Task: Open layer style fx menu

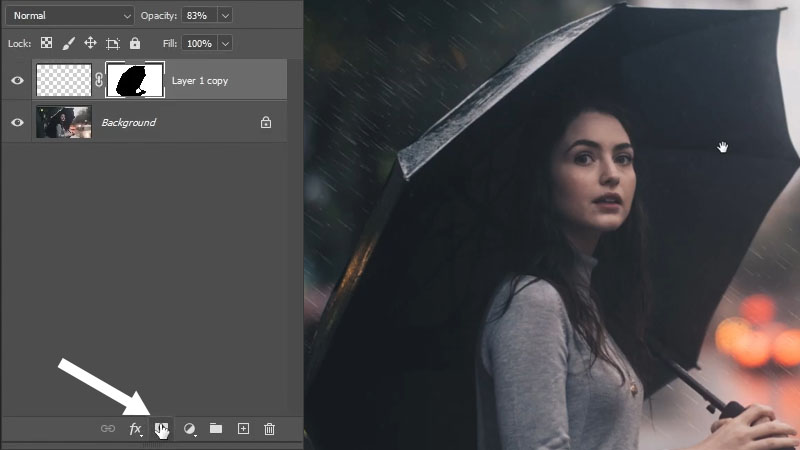Action: (x=135, y=429)
